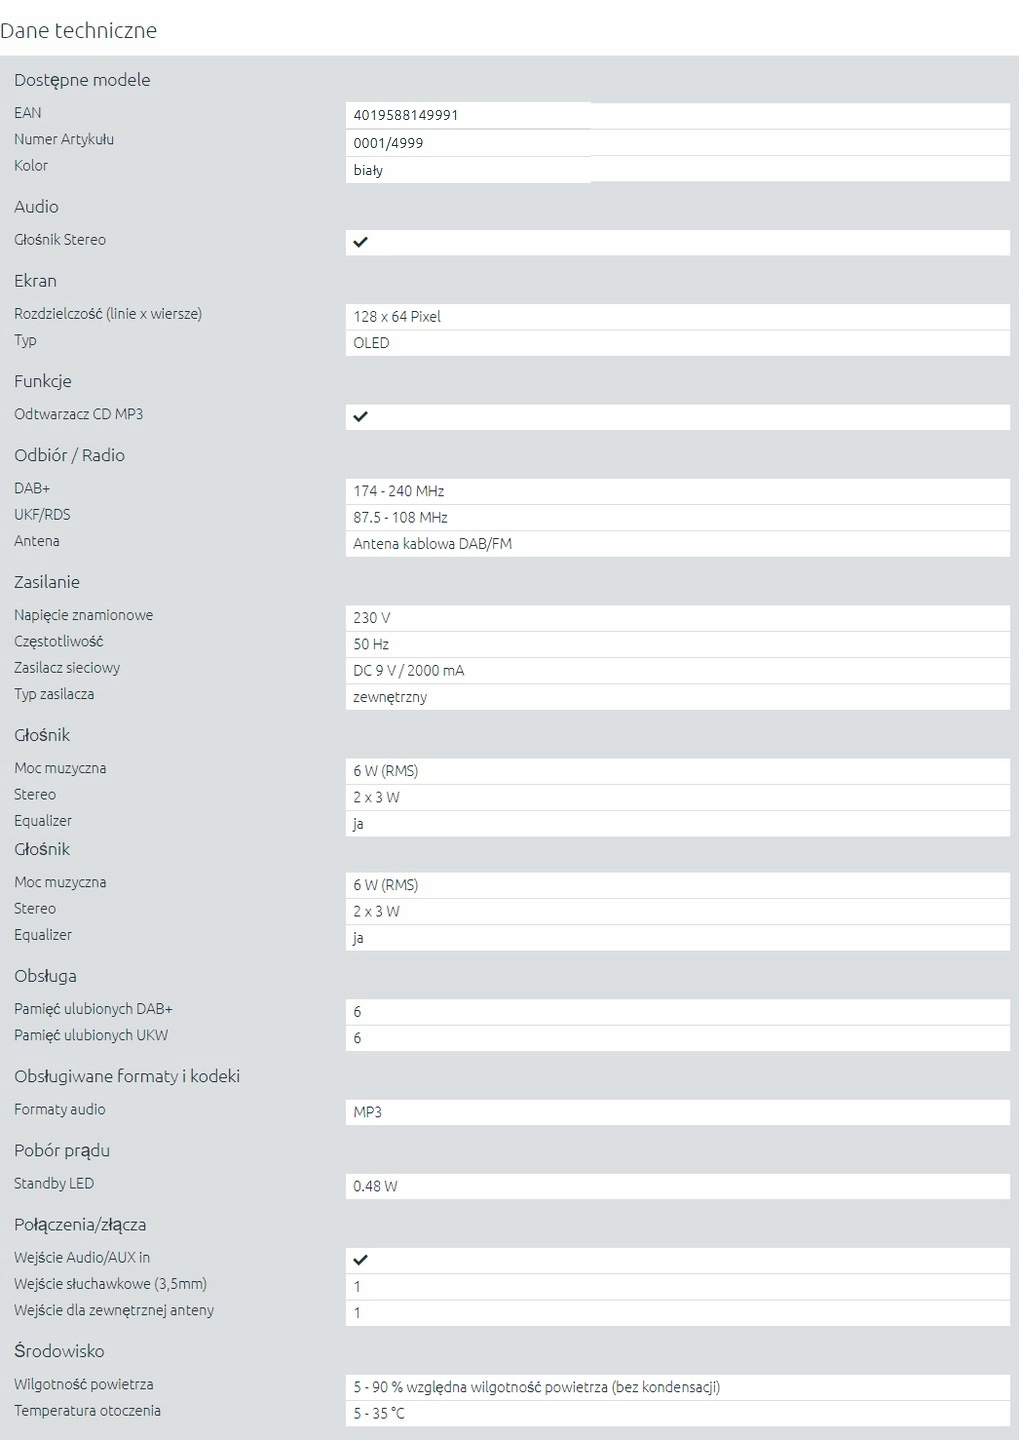Click the DAB+ range 174 - 240 MHz
The height and width of the screenshot is (1440, 1019).
click(399, 491)
